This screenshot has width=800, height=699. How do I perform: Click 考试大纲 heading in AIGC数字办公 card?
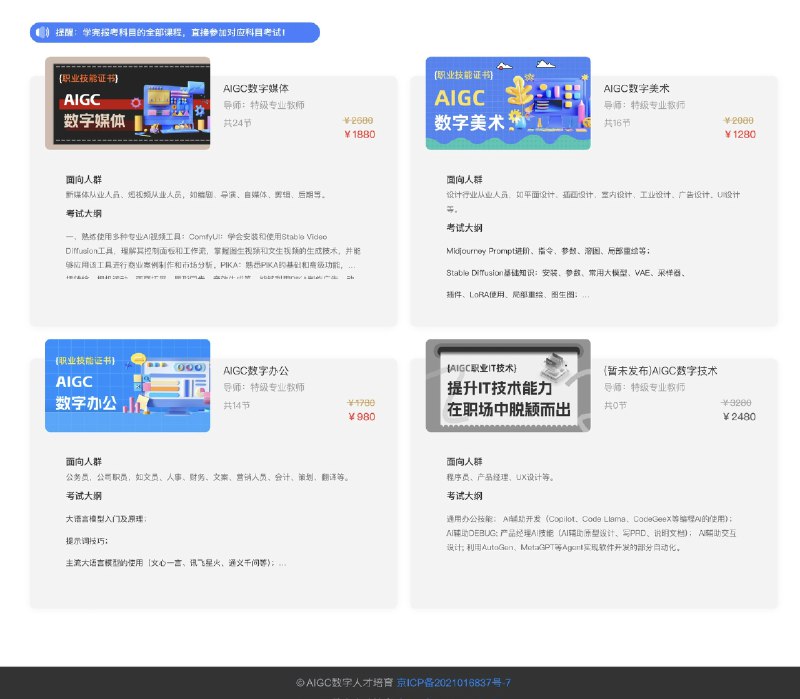84,495
